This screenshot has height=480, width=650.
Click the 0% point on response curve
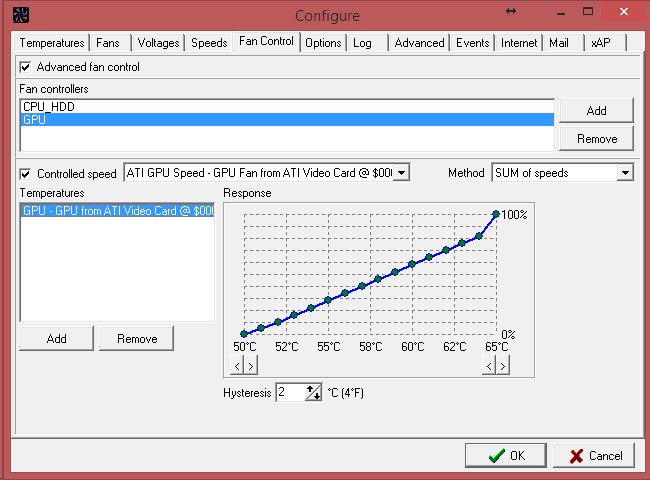pos(244,334)
